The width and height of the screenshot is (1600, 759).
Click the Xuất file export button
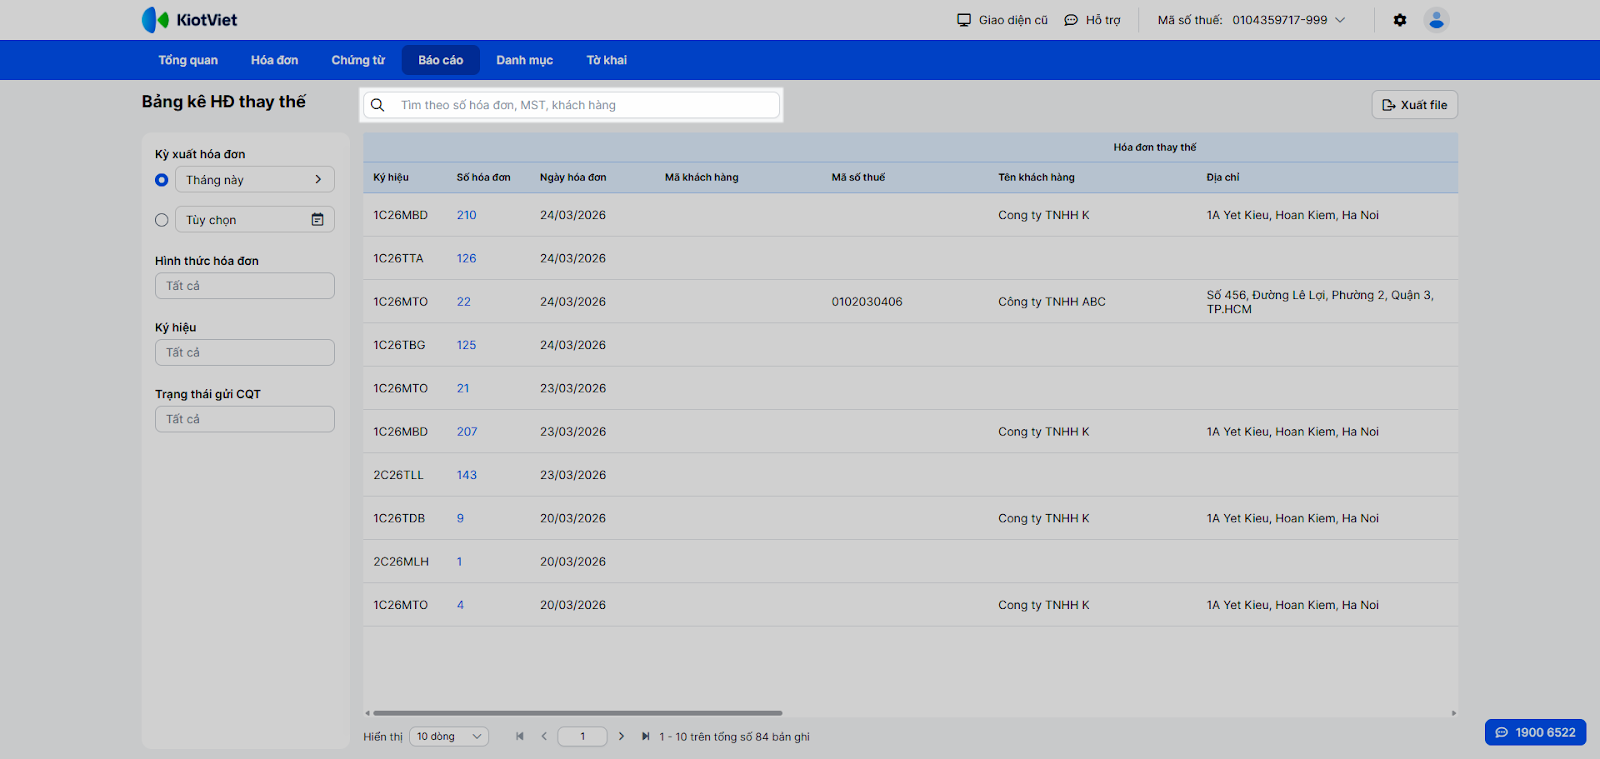1414,105
